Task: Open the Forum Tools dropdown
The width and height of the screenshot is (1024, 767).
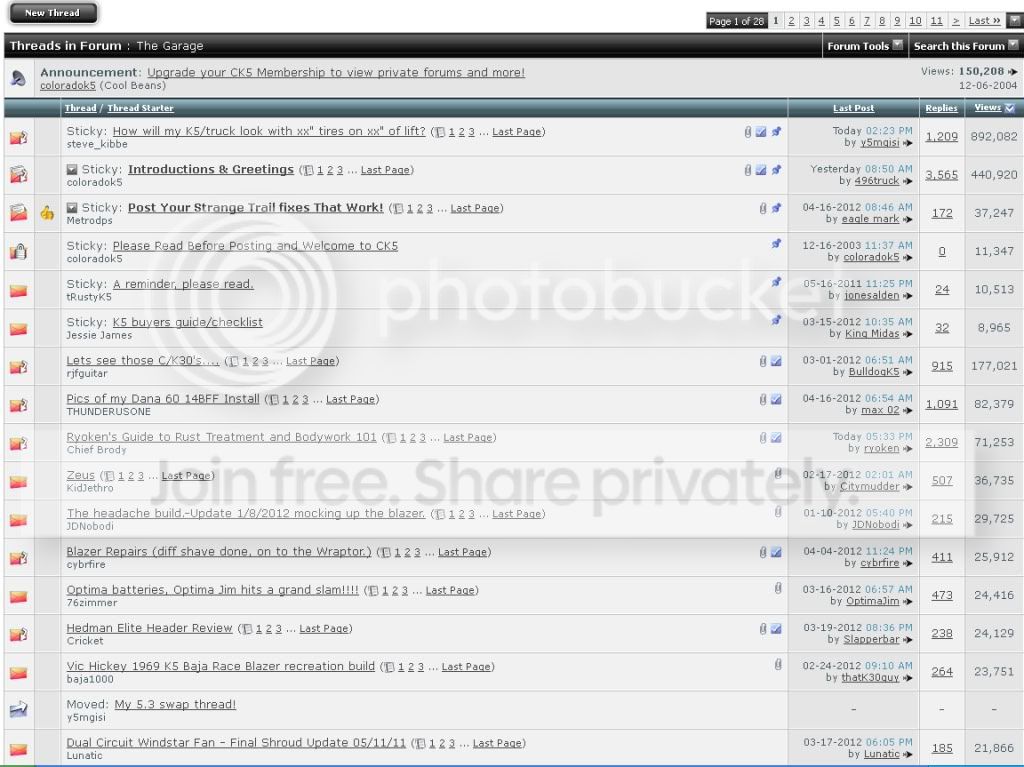Action: click(865, 46)
